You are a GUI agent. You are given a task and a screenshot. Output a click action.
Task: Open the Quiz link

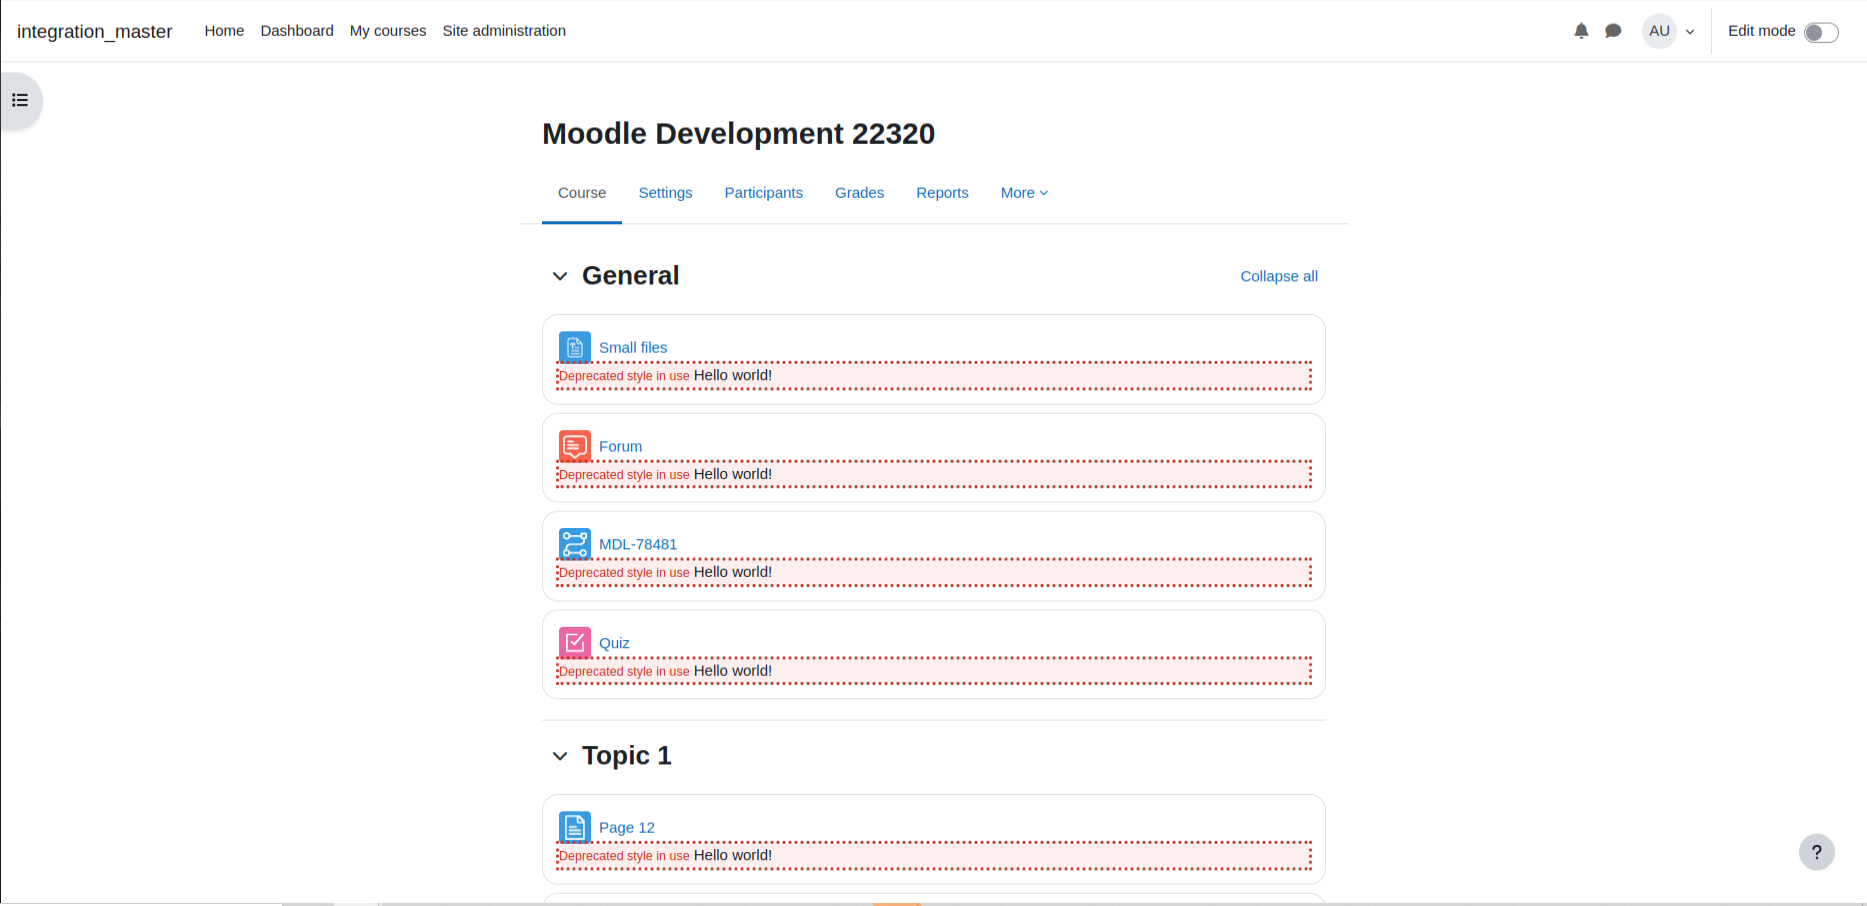coord(614,644)
